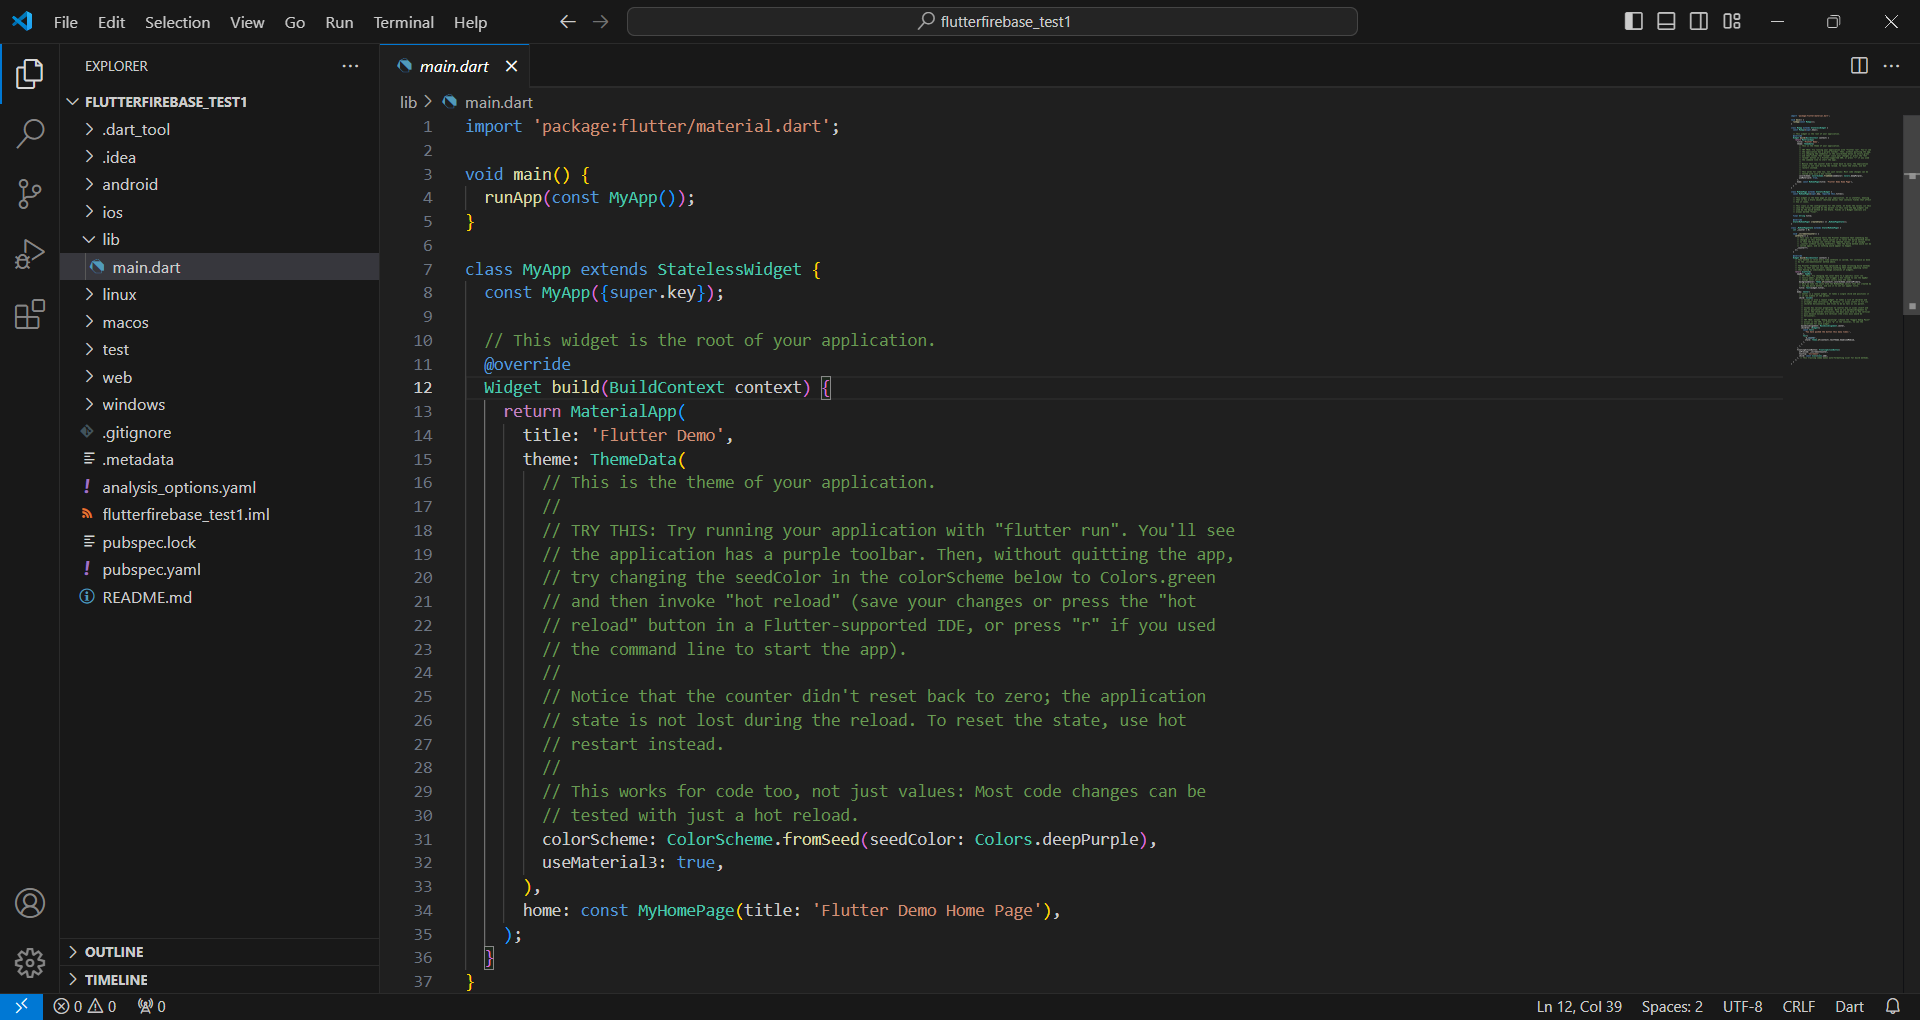This screenshot has width=1920, height=1020.
Task: Open Source Control view icon
Action: point(30,194)
